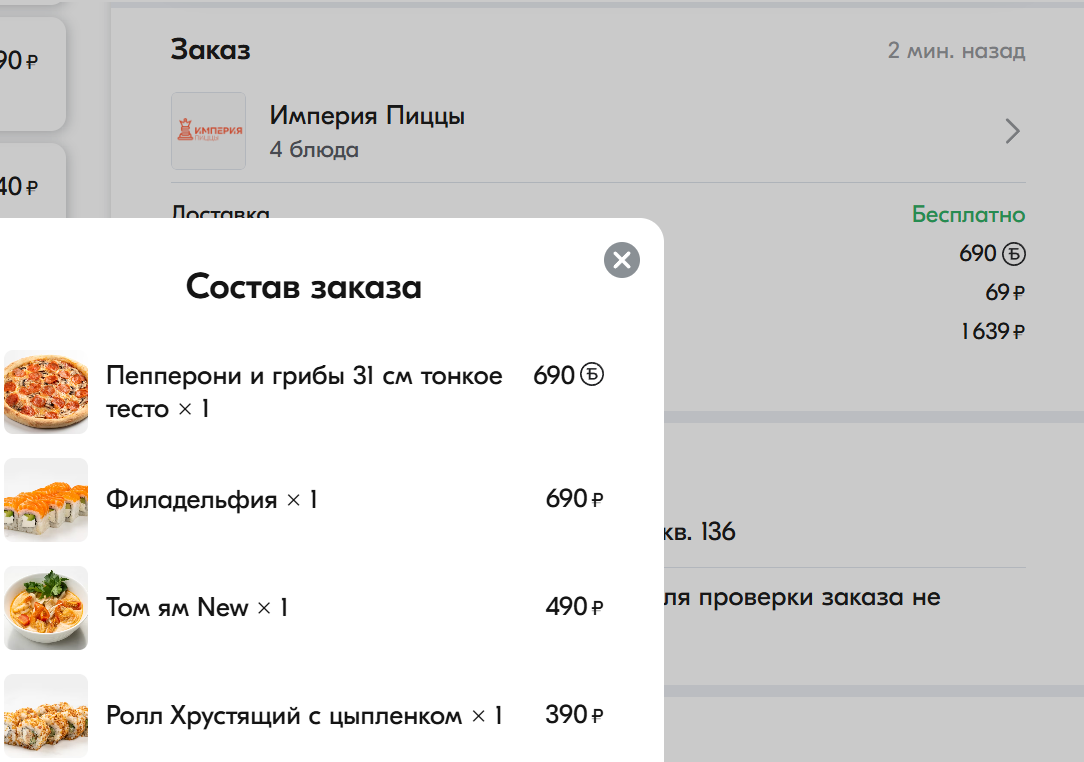Select the Пепперони и грибы item name
Image resolution: width=1084 pixels, height=762 pixels.
click(x=304, y=392)
